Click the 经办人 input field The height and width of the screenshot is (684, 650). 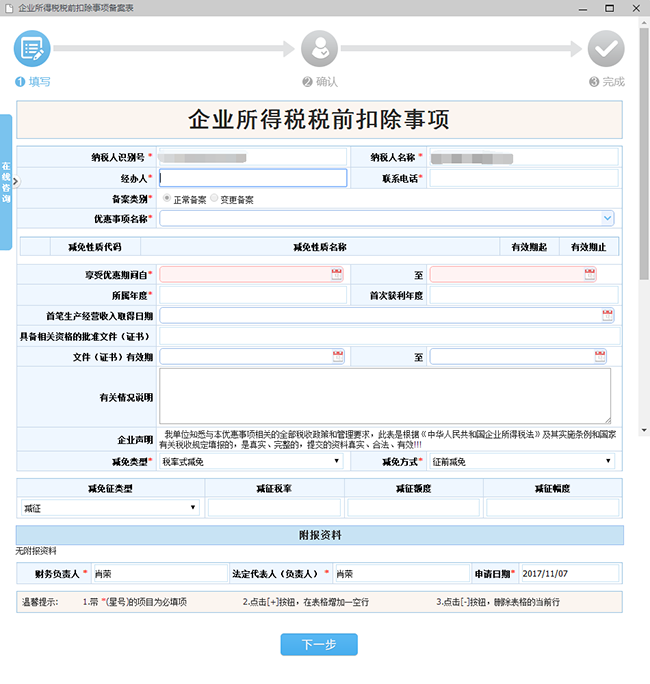253,178
